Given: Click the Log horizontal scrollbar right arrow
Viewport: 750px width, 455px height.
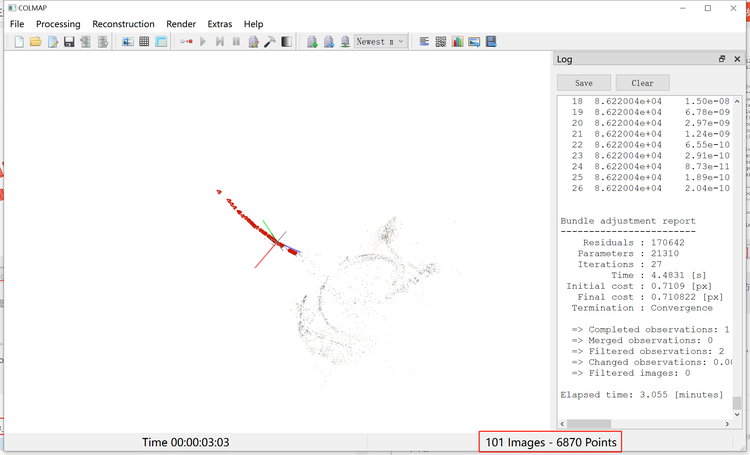Looking at the screenshot, I should click(x=728, y=424).
